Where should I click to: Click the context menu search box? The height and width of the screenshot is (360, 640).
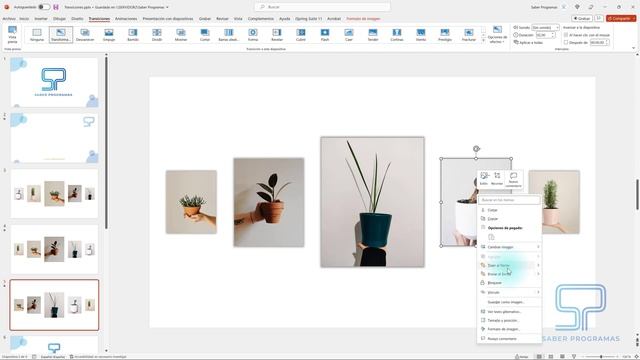point(509,200)
